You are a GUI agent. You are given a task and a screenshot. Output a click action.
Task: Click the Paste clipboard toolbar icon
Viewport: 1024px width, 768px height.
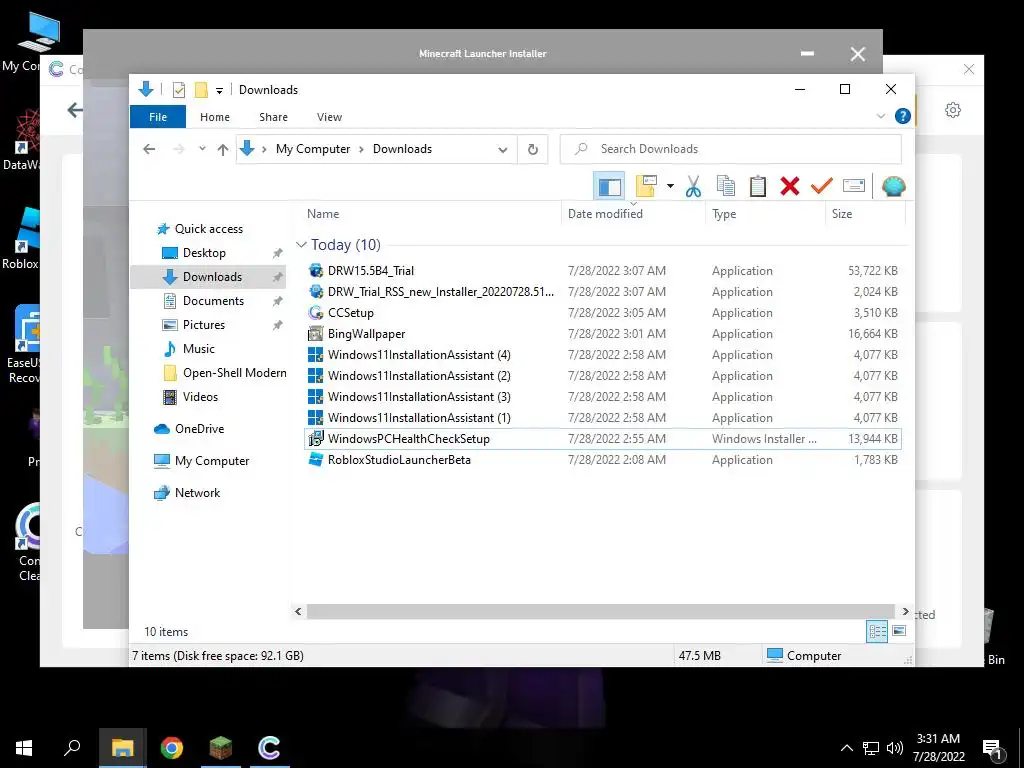758,186
